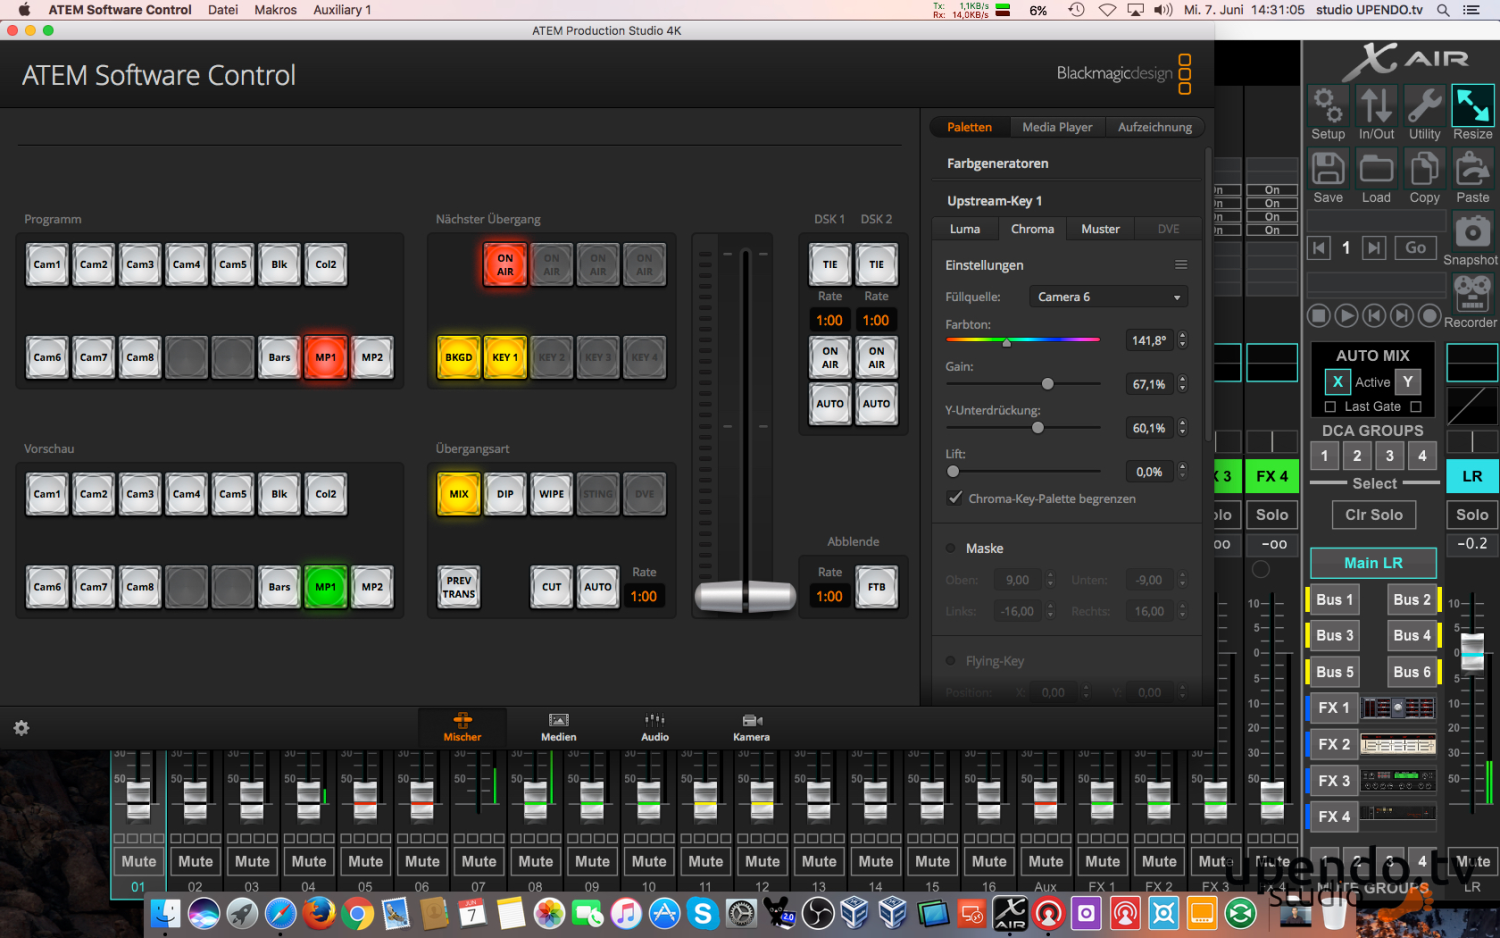Mute X AIR channel 01
This screenshot has width=1500, height=938.
[x=138, y=861]
